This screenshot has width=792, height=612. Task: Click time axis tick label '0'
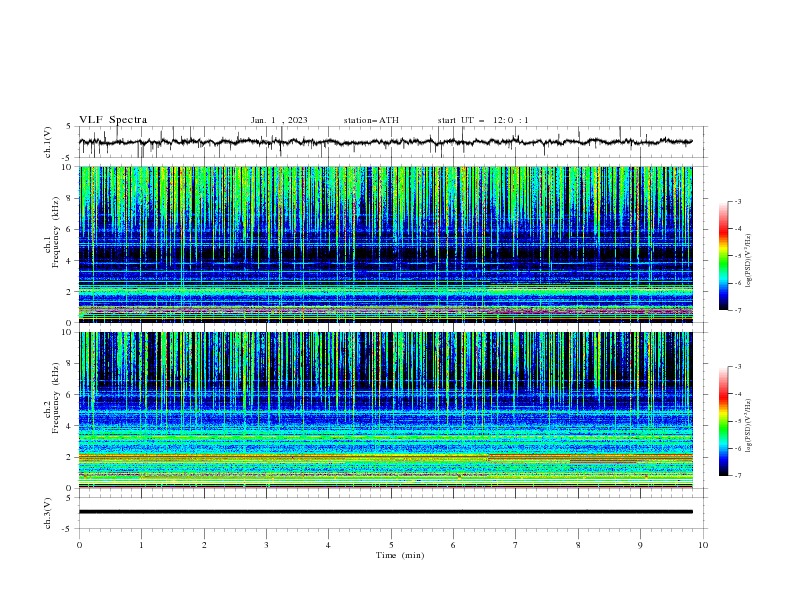[x=79, y=545]
